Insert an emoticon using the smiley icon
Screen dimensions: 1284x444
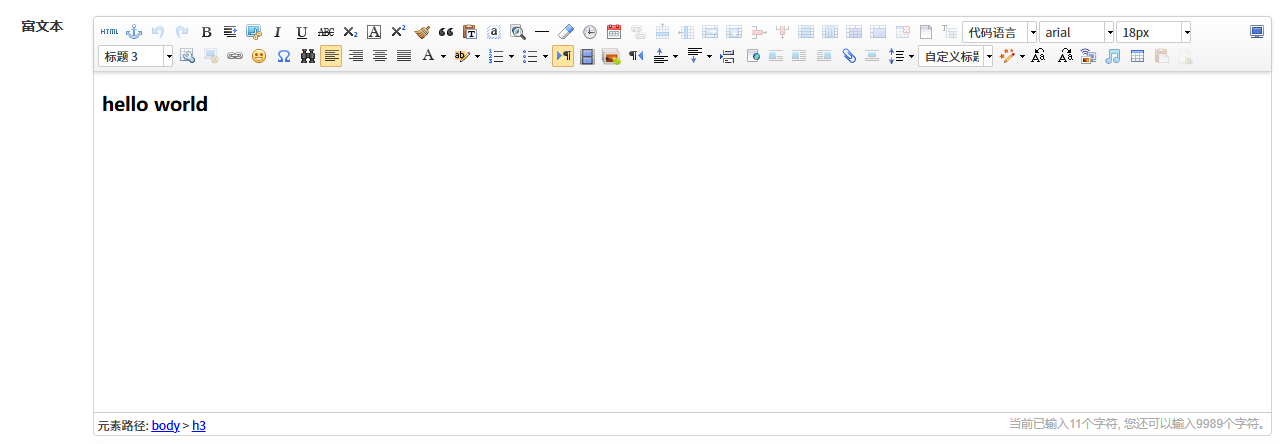point(259,57)
